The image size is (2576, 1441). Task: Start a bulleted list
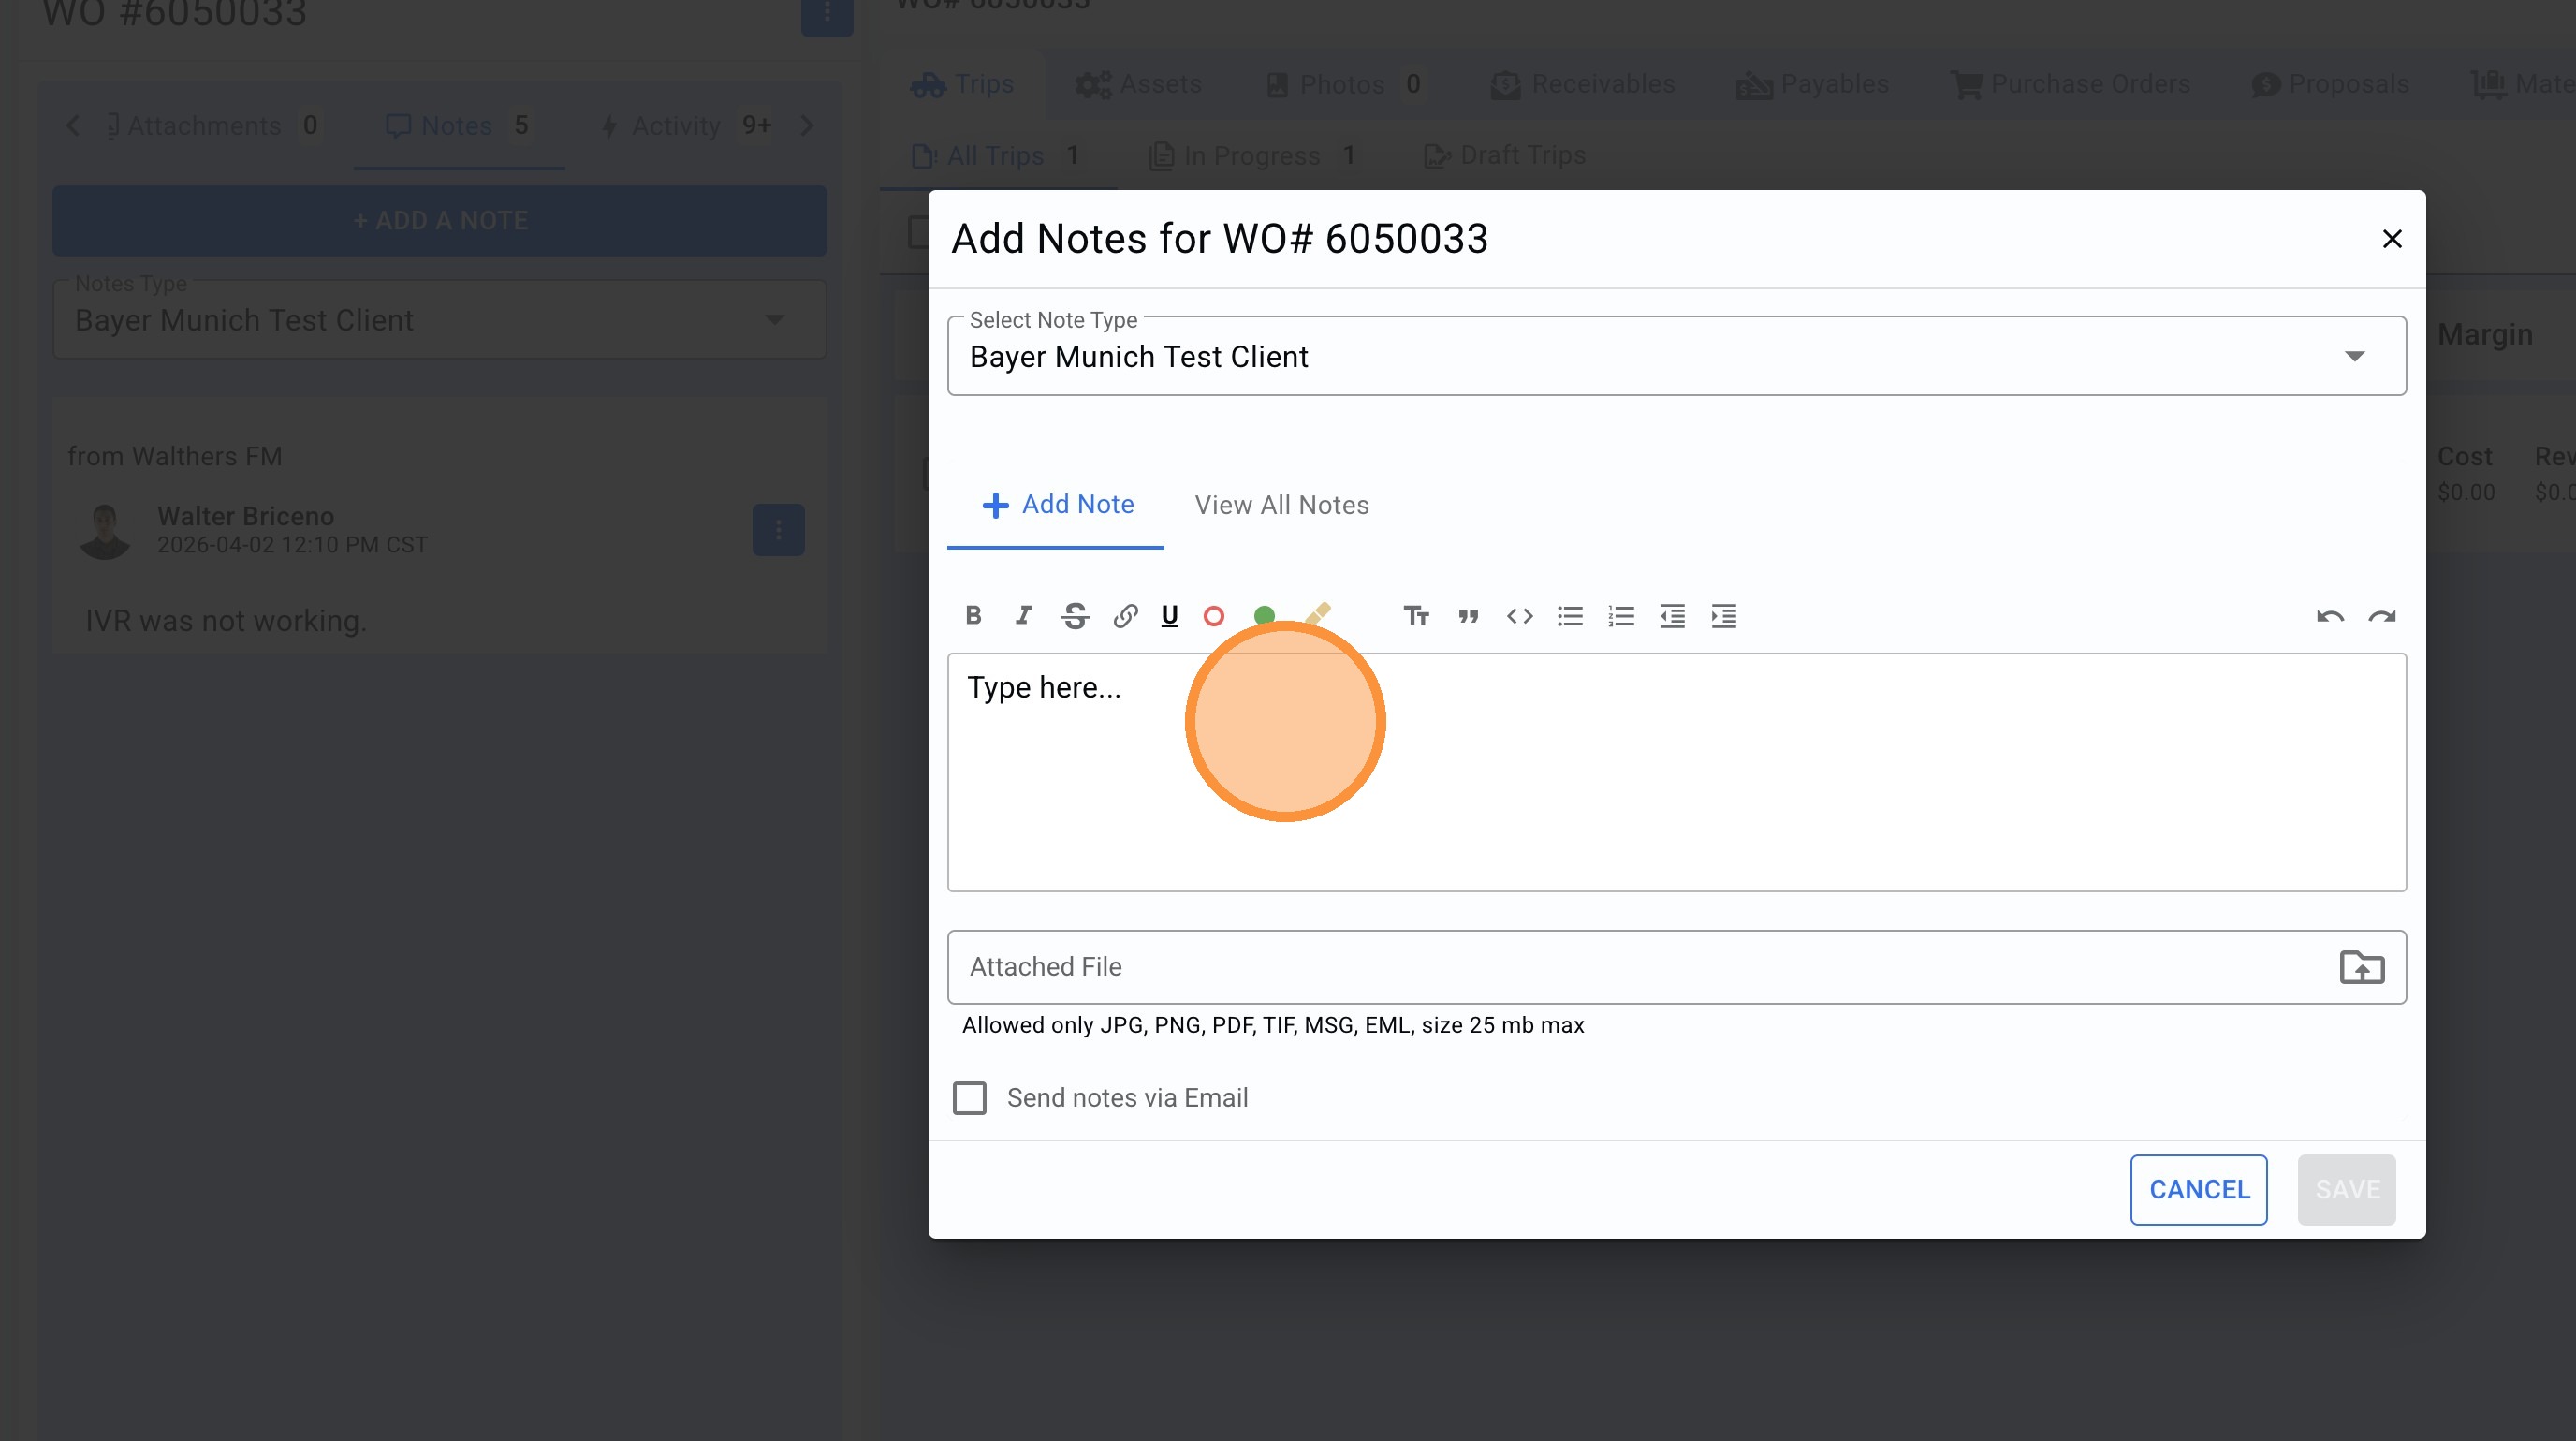(1570, 616)
